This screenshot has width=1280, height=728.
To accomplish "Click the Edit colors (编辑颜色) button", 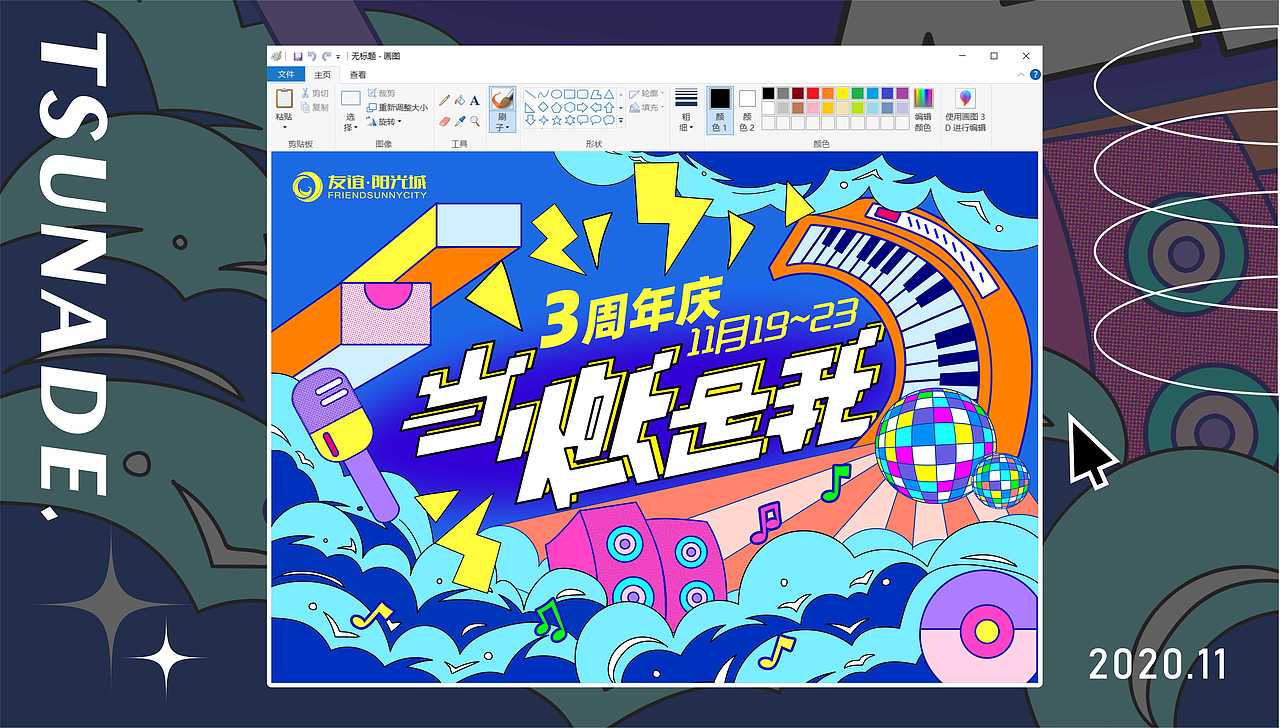I will coord(923,99).
